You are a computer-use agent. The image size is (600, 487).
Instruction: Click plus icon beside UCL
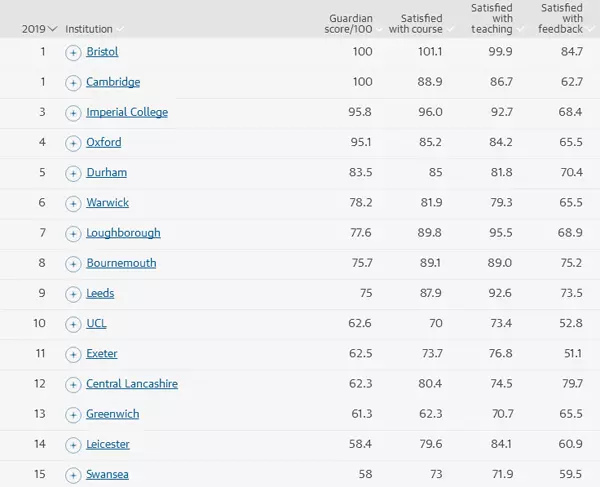pyautogui.click(x=73, y=324)
